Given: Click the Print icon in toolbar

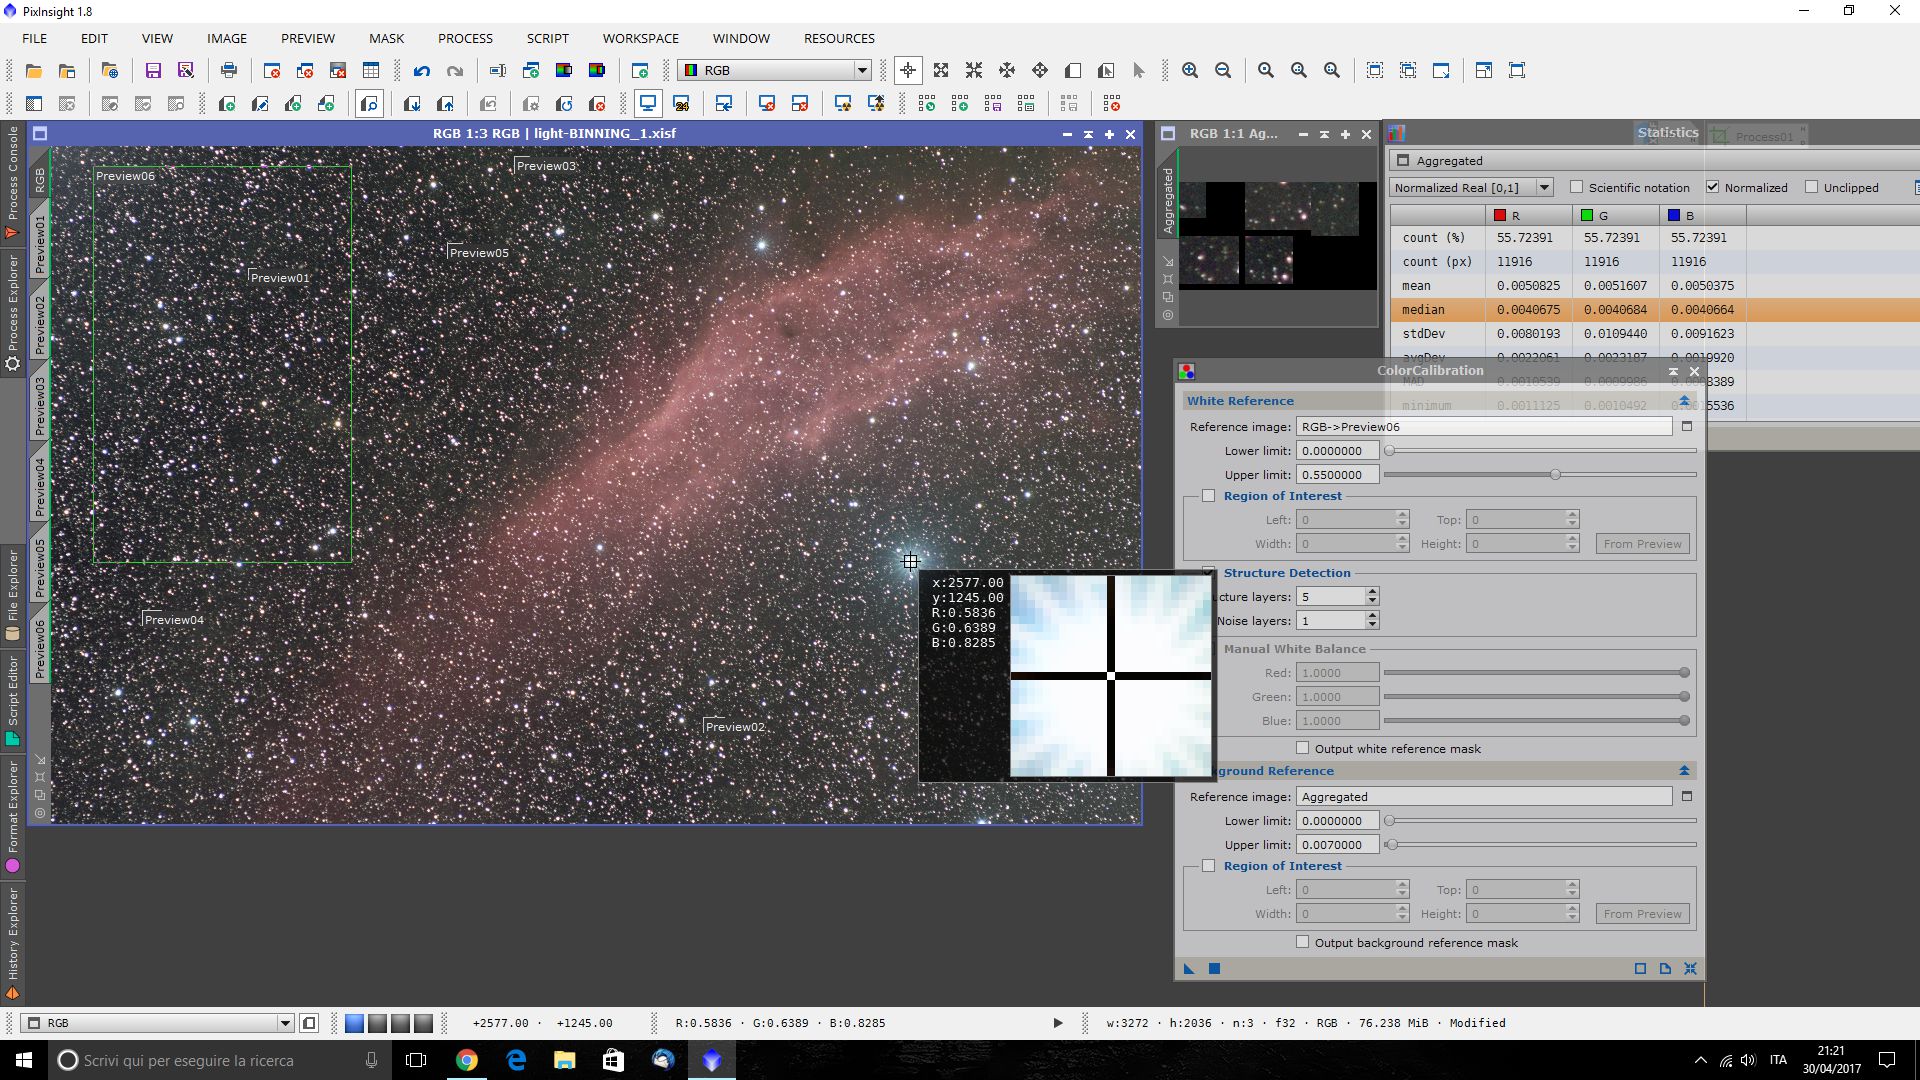Looking at the screenshot, I should [229, 71].
